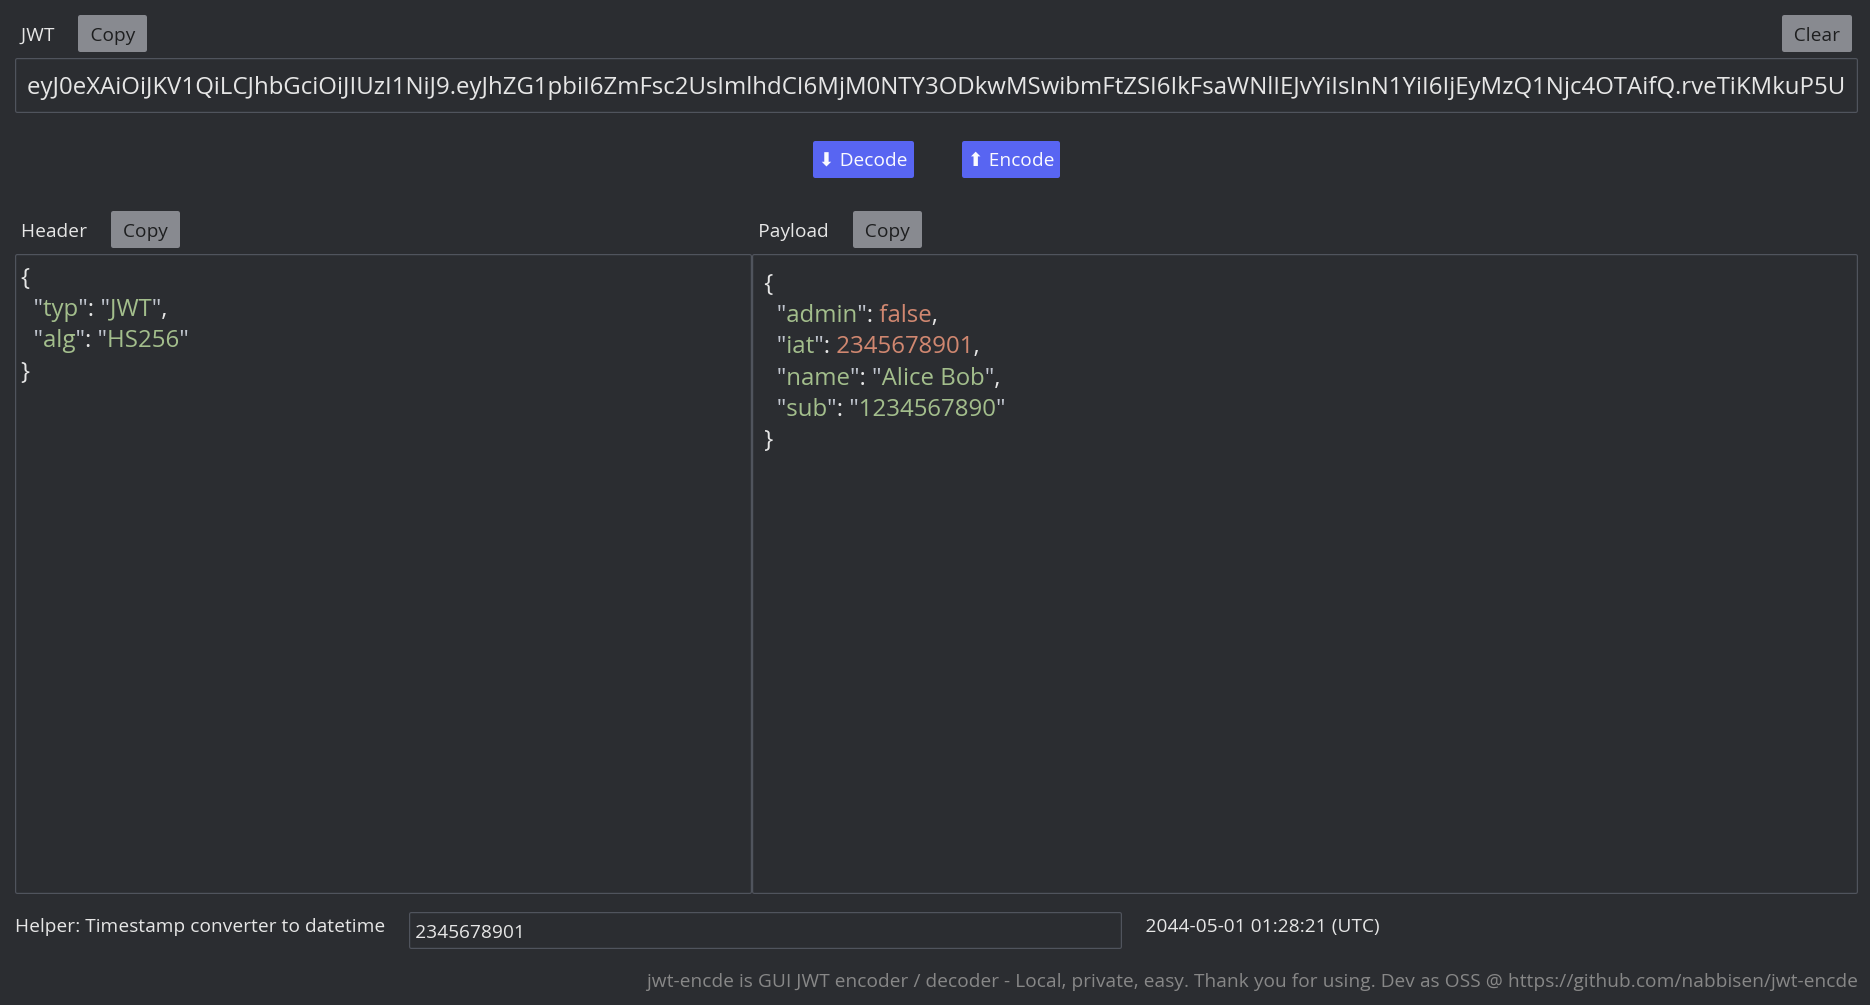Copy the JWT token string

pyautogui.click(x=111, y=33)
